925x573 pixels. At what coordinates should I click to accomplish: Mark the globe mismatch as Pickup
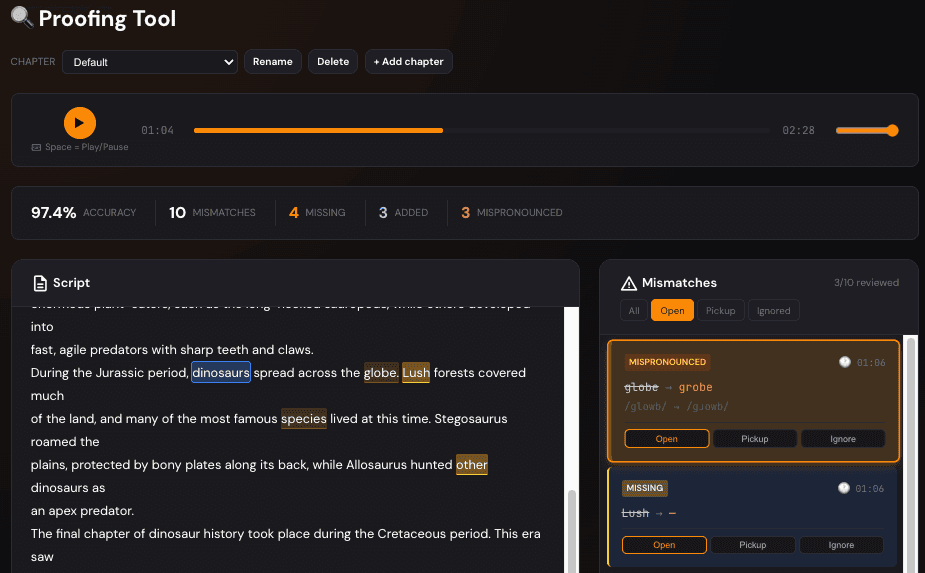[x=753, y=439]
